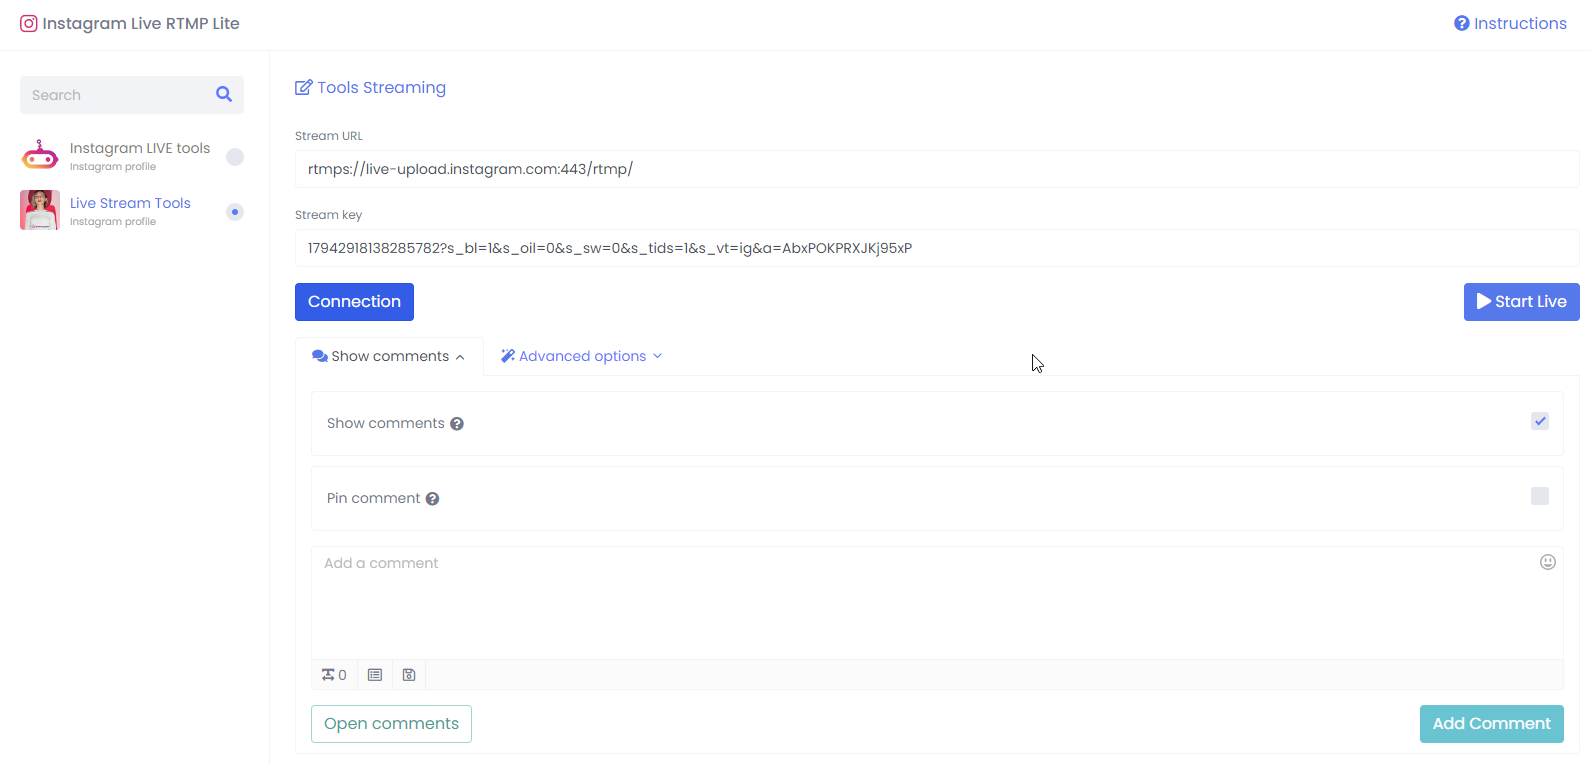The height and width of the screenshot is (764, 1591).
Task: Uncheck the Show comments checkbox
Action: (1540, 421)
